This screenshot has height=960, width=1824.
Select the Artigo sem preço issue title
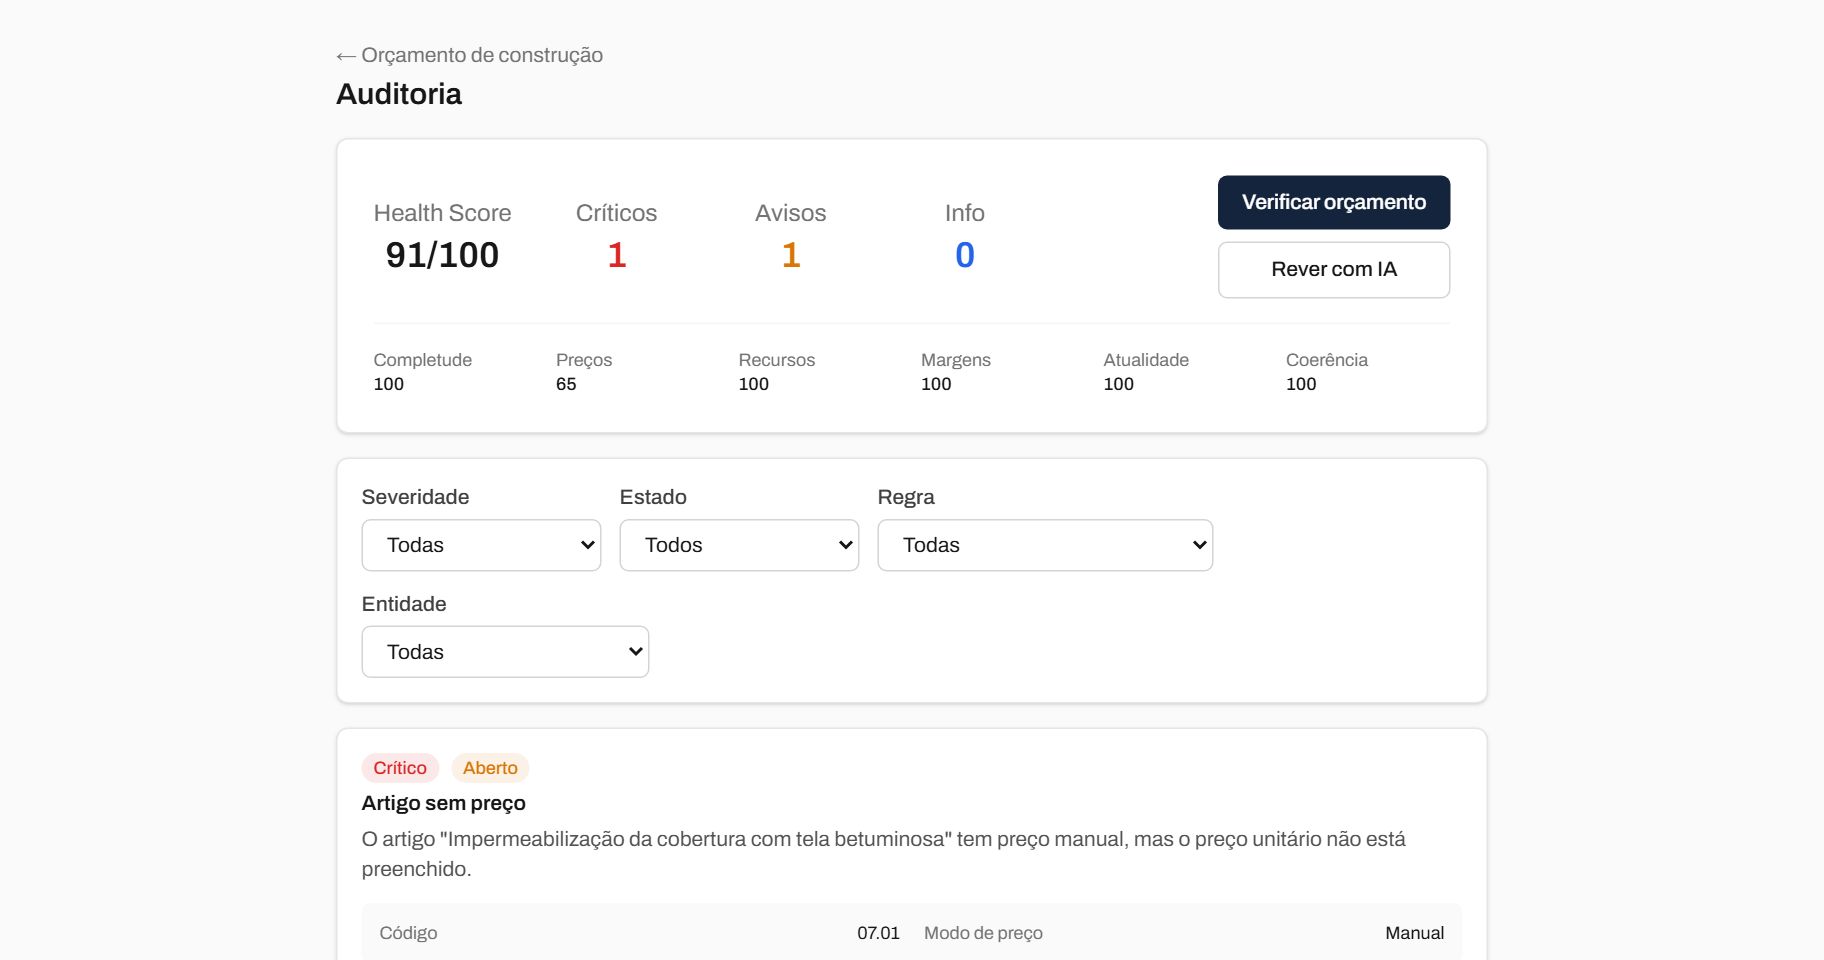pyautogui.click(x=444, y=803)
